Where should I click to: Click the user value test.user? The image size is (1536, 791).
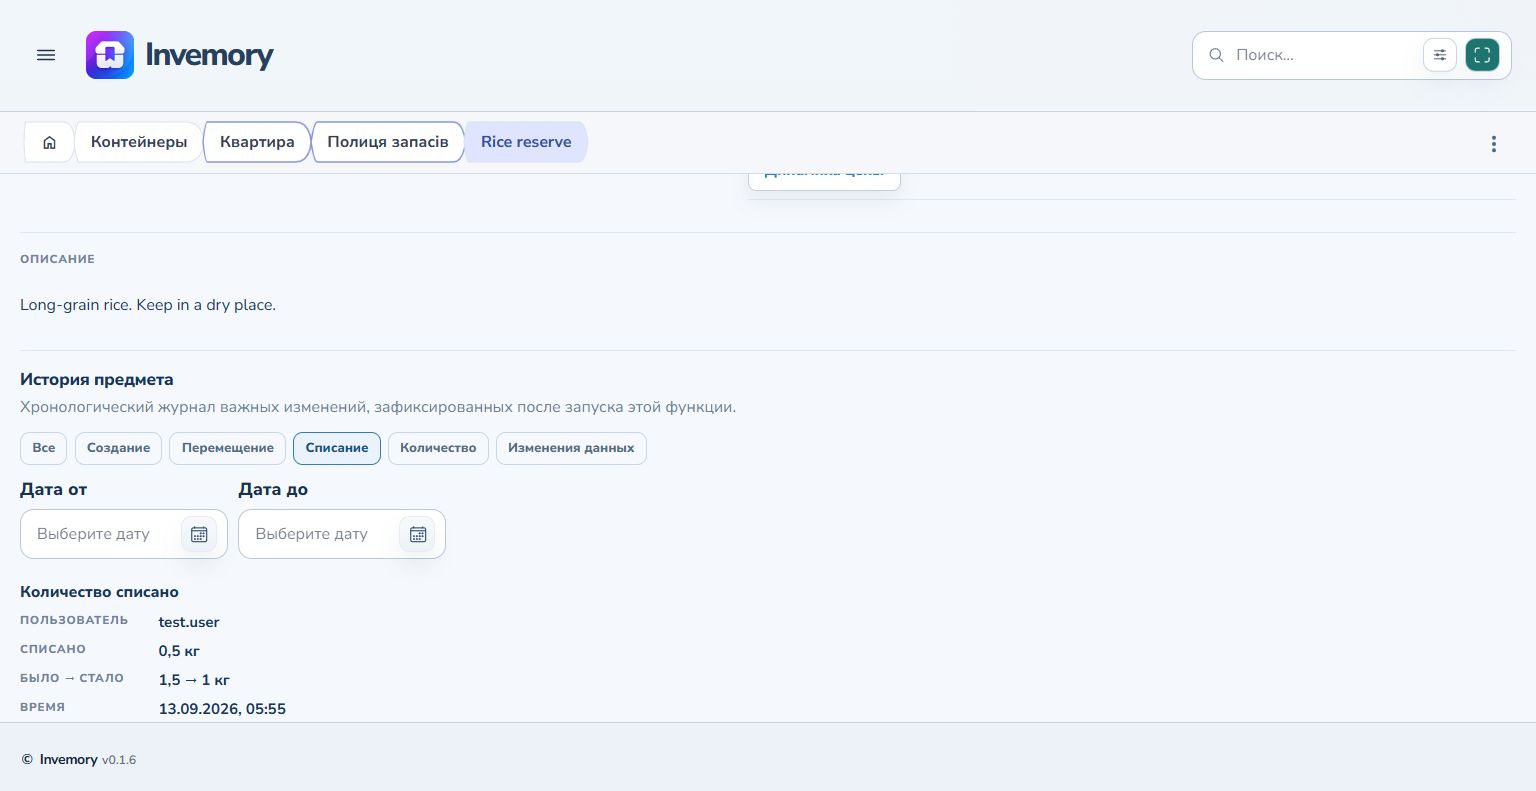[x=189, y=622]
